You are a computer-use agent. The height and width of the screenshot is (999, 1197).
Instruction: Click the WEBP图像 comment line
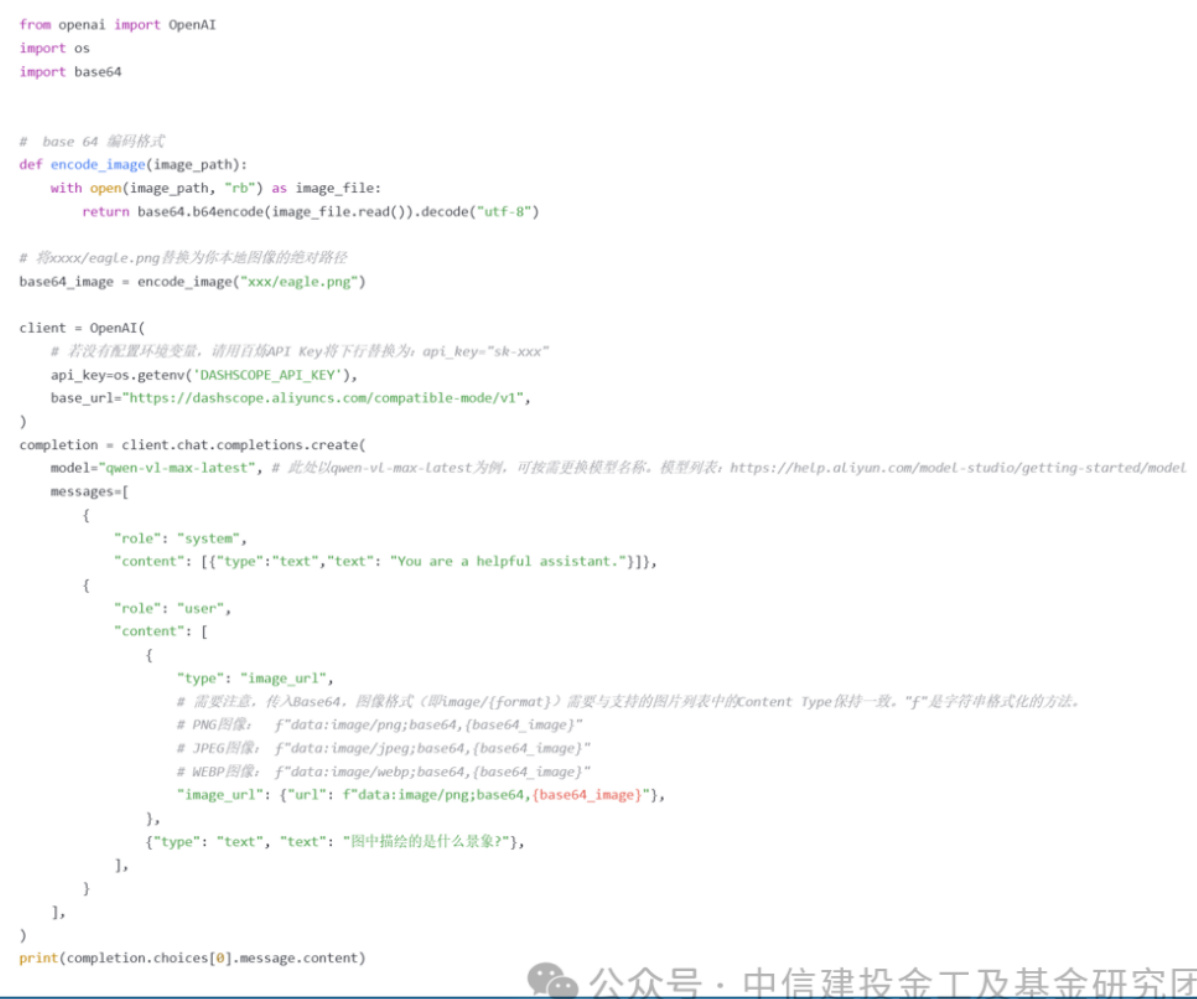(x=383, y=771)
